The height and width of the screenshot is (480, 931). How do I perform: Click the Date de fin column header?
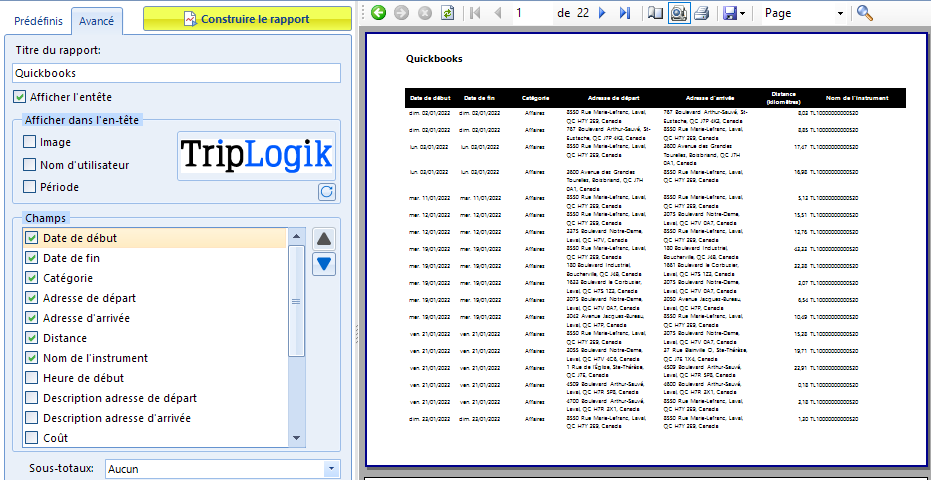479,97
